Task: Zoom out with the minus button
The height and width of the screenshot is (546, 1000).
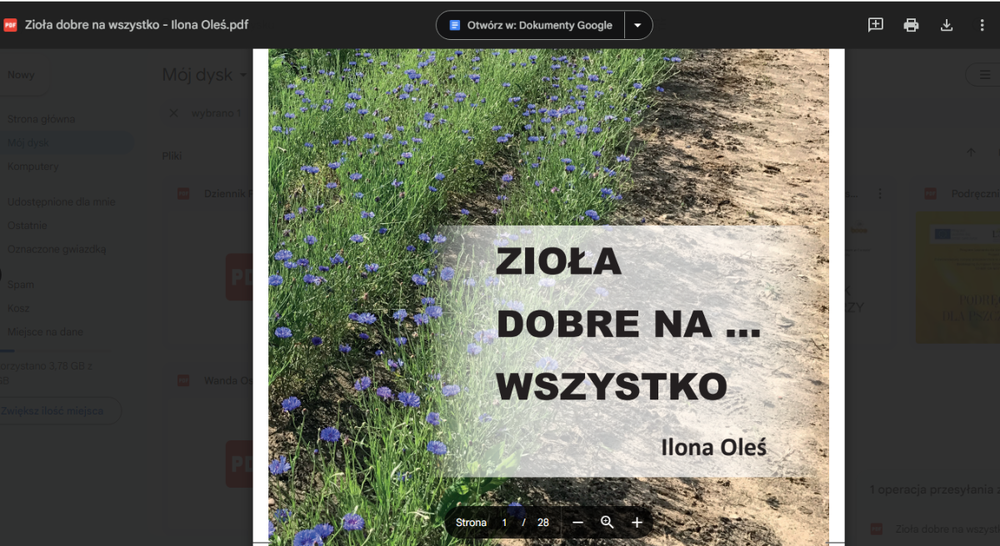Action: tap(578, 522)
